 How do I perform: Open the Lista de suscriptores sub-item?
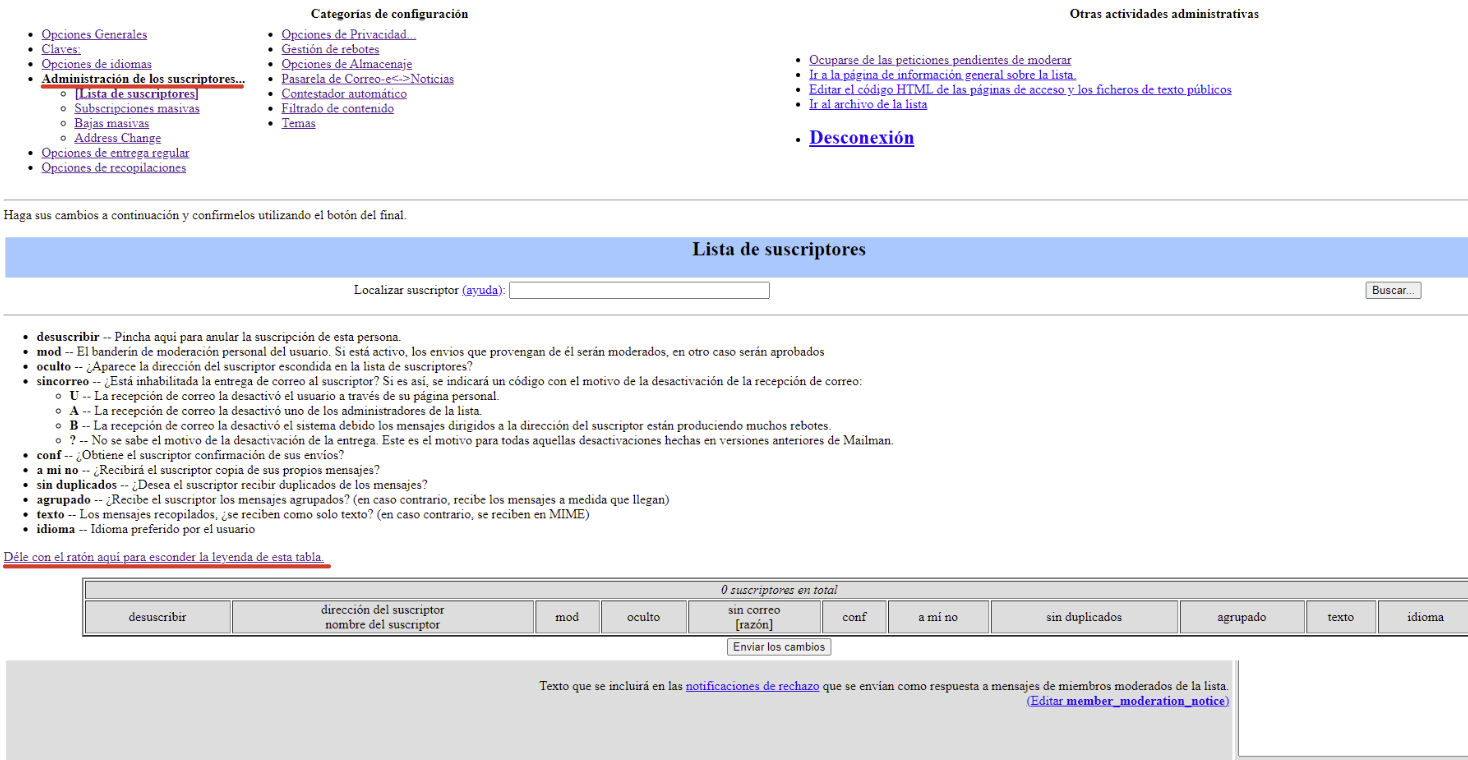point(136,94)
